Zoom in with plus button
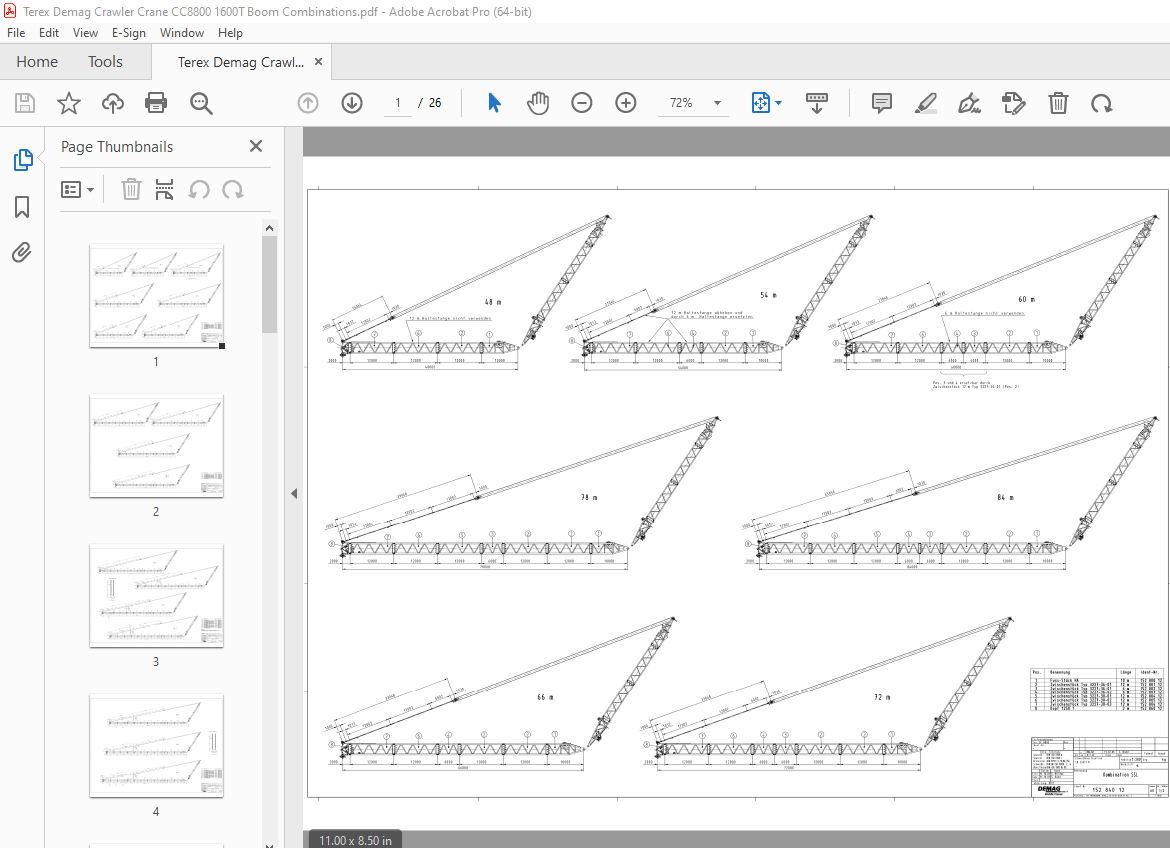This screenshot has width=1170, height=848. [x=625, y=103]
